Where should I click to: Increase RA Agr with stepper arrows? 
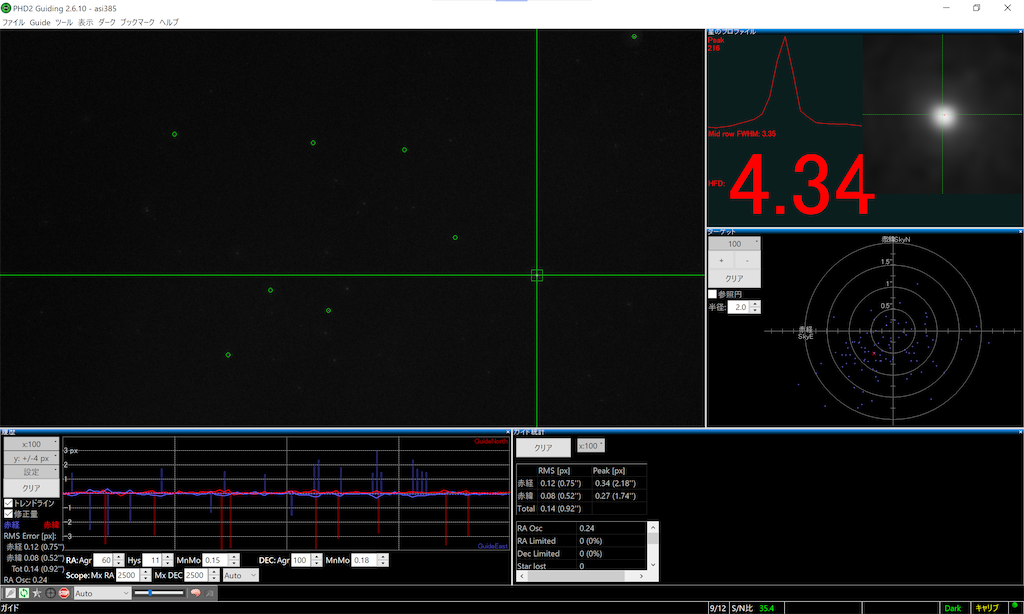119,557
